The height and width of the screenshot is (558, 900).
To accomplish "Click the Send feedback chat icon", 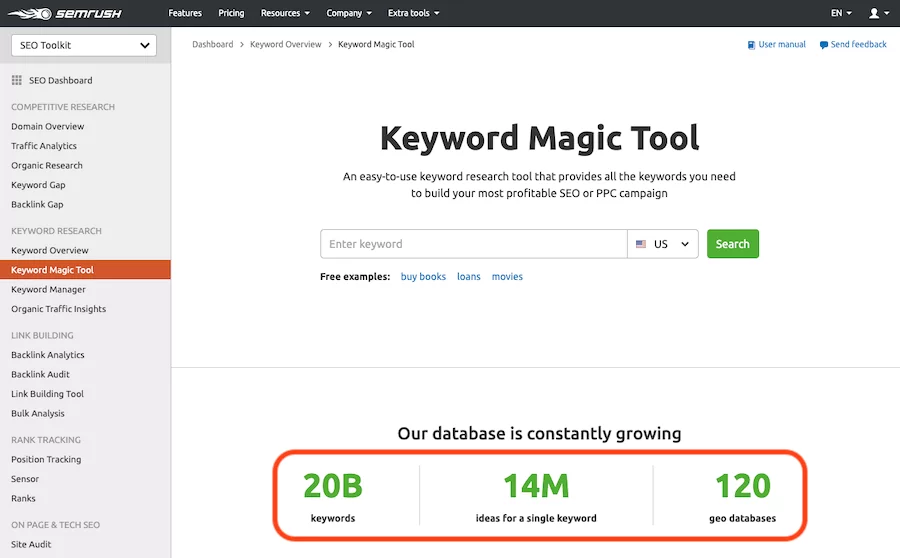I will click(x=824, y=45).
